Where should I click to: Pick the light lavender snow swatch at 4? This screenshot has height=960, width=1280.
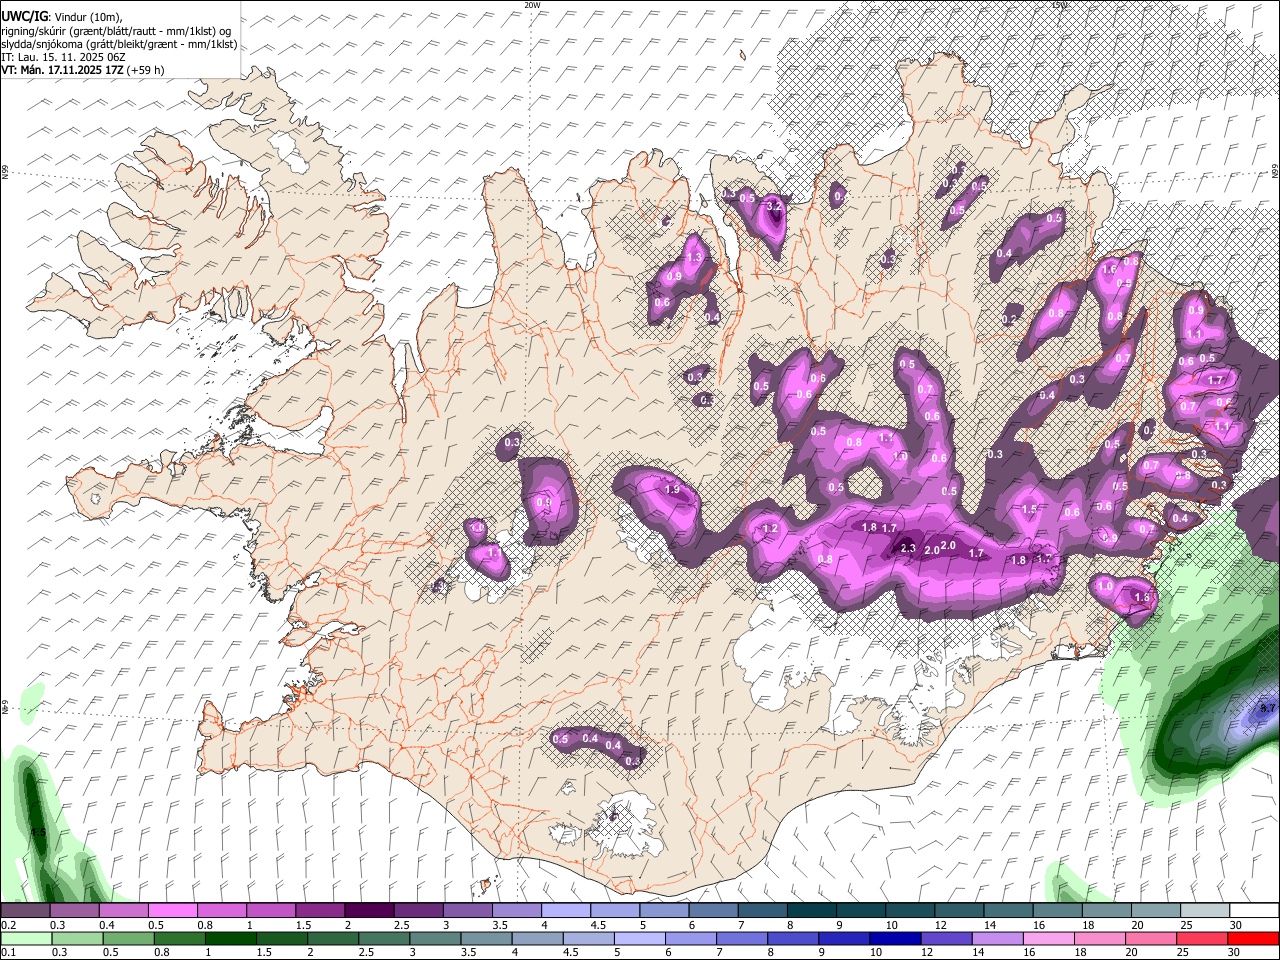coord(565,911)
